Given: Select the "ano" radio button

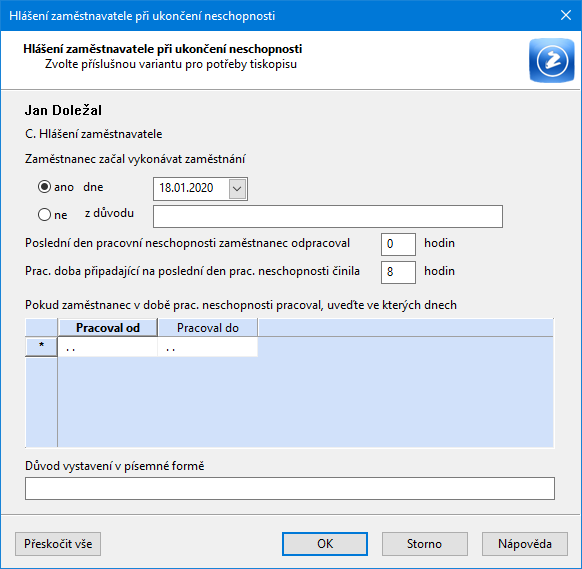Looking at the screenshot, I should click(44, 187).
